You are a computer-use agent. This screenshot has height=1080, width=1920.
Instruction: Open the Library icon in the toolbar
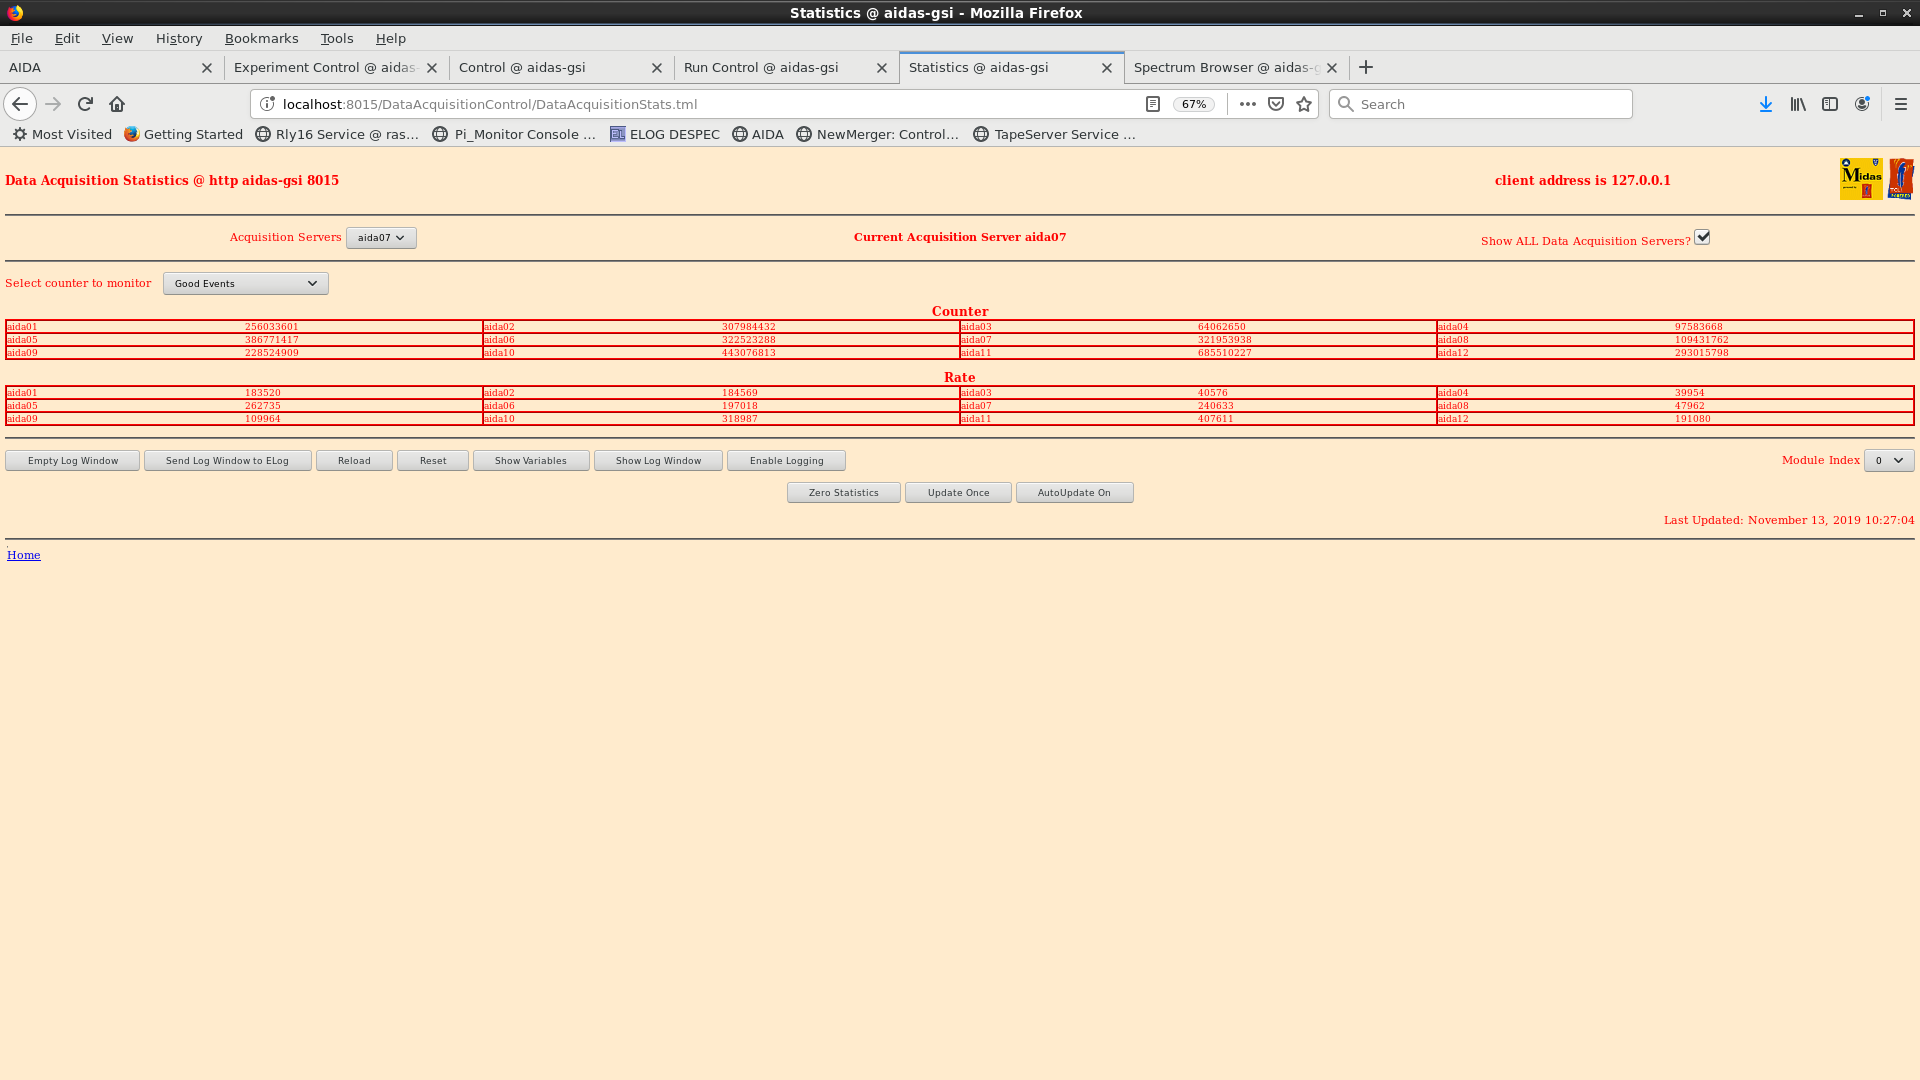1798,104
